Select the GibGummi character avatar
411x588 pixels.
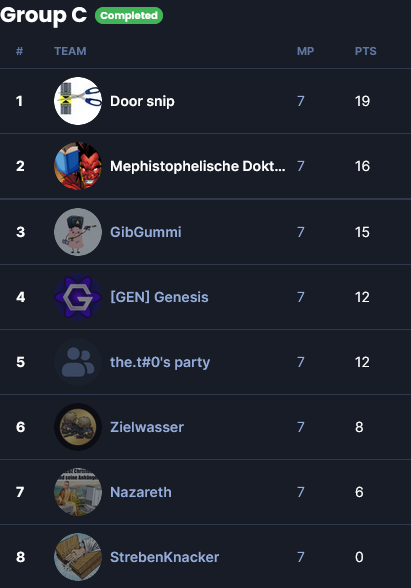[x=78, y=232]
